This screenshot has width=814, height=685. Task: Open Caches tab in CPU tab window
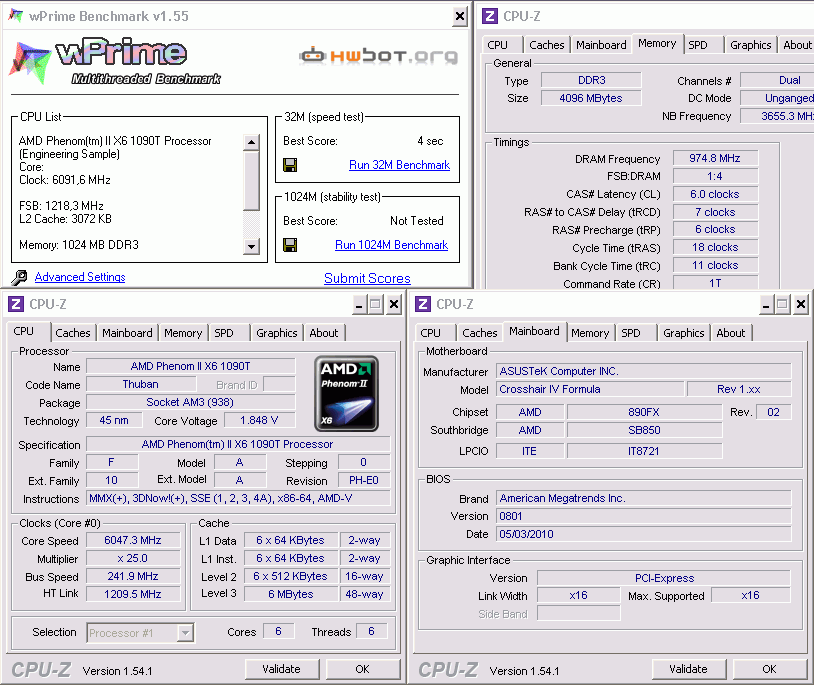click(73, 333)
